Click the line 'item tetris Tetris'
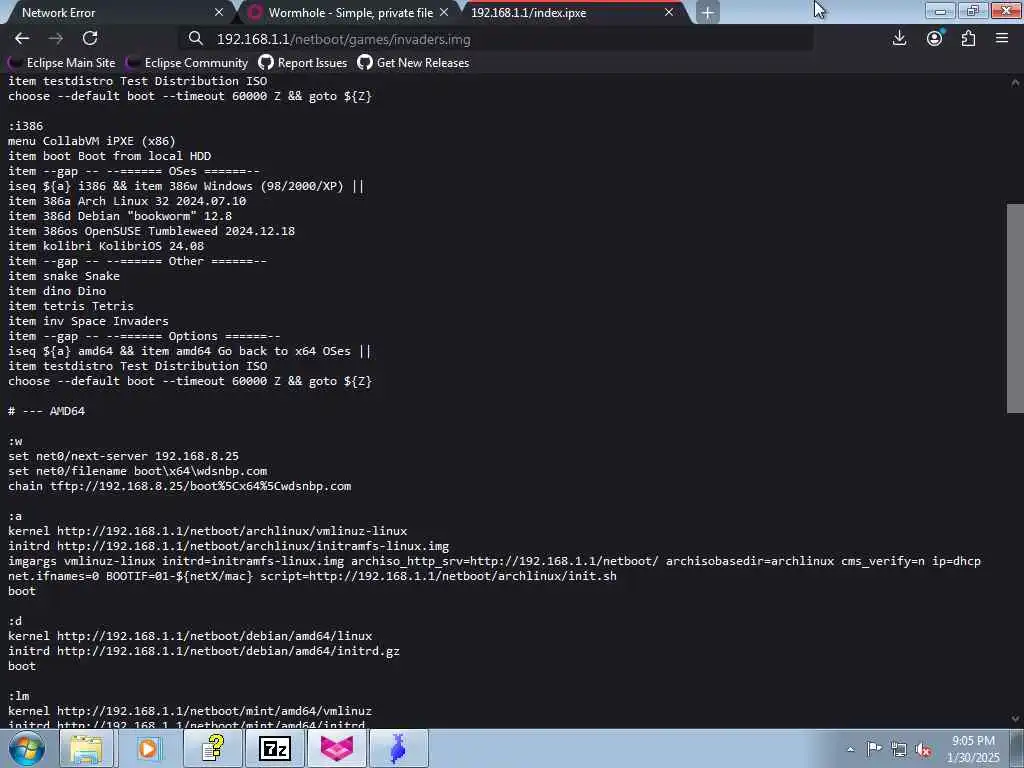The image size is (1024, 768). (x=71, y=306)
